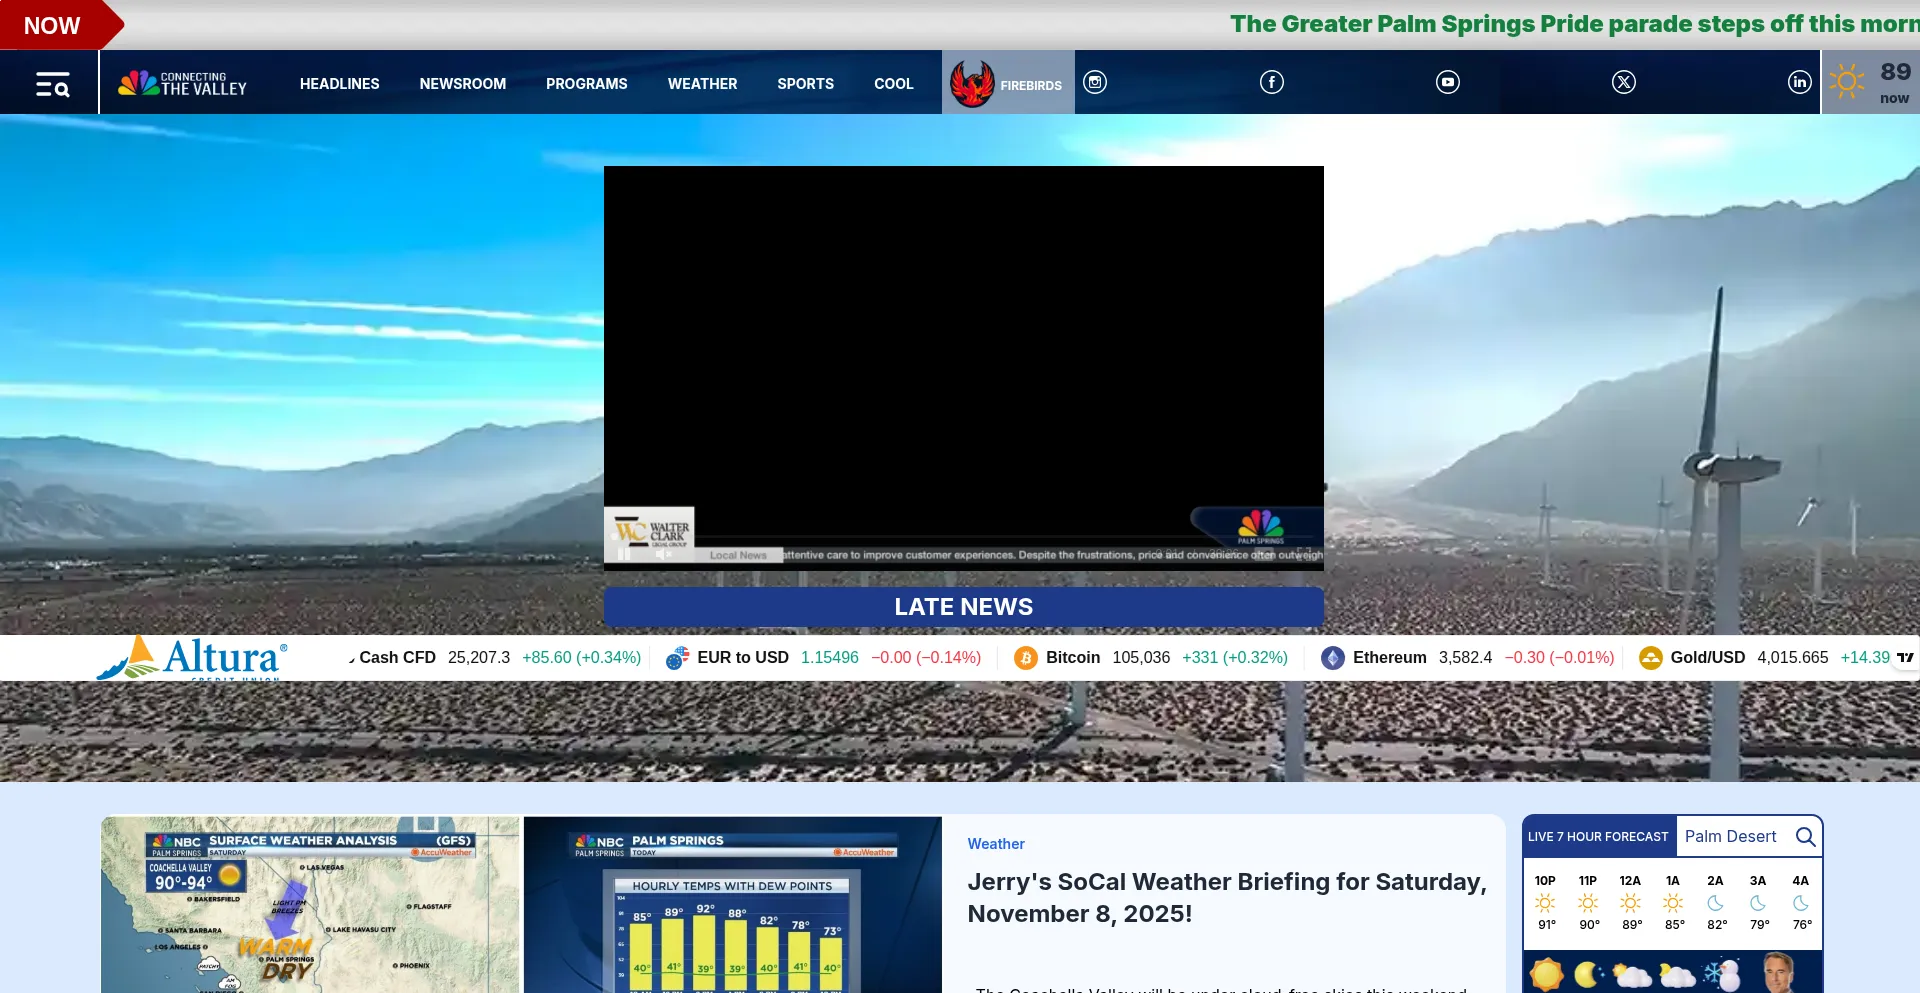This screenshot has width=1920, height=993.
Task: Click the Palm Desert location field
Action: pyautogui.click(x=1731, y=837)
